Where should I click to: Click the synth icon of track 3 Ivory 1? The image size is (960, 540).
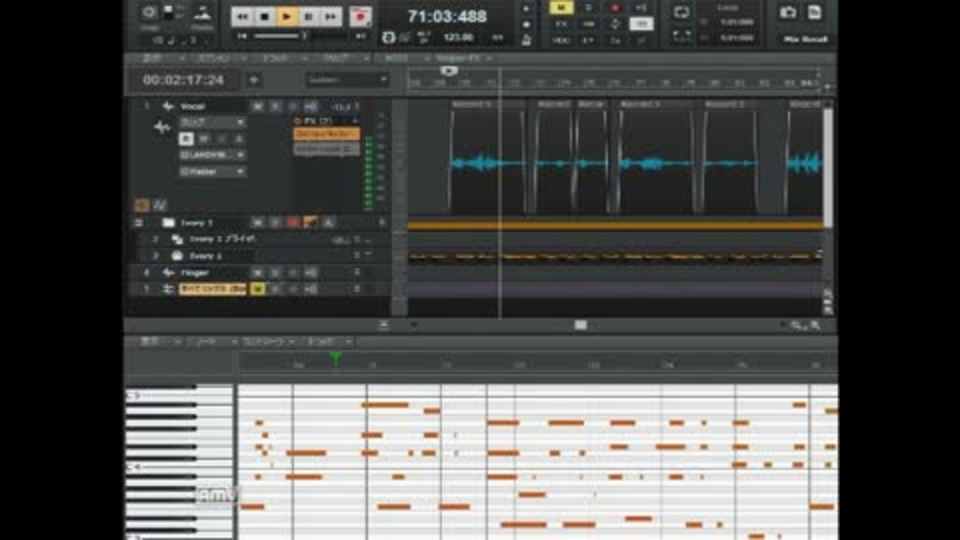tap(177, 256)
